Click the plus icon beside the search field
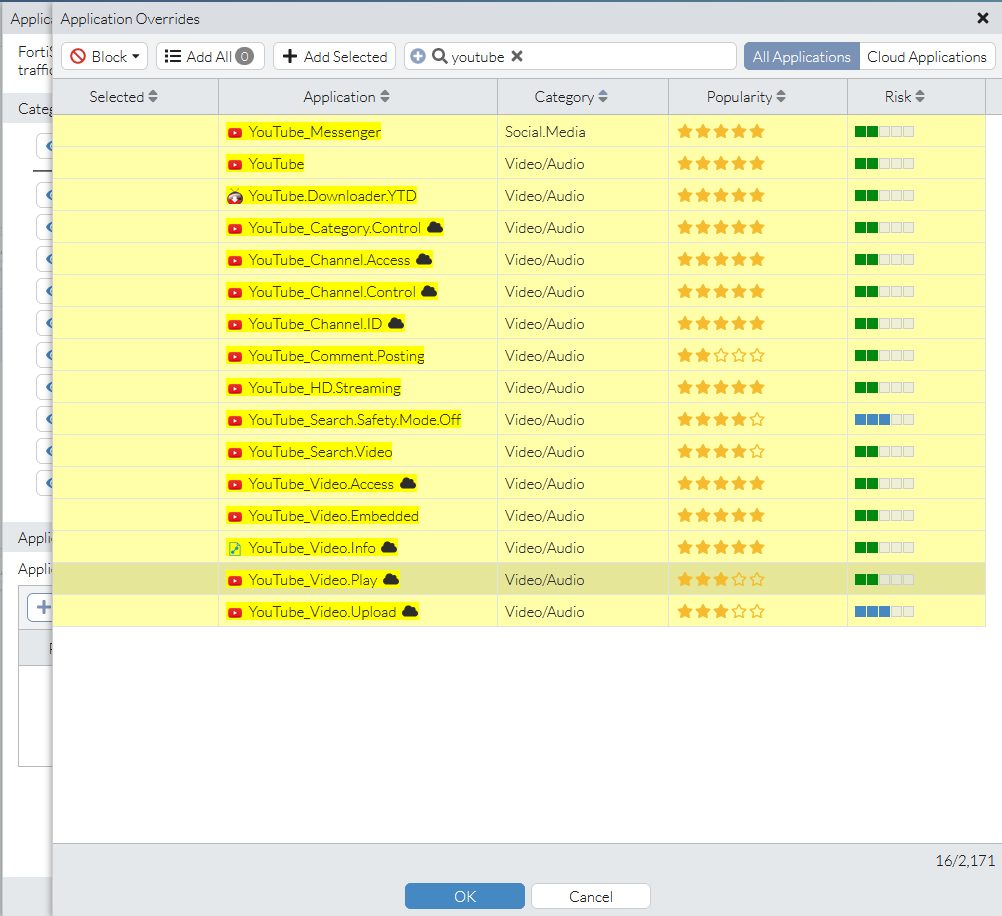Viewport: 1002px width, 916px height. [418, 56]
